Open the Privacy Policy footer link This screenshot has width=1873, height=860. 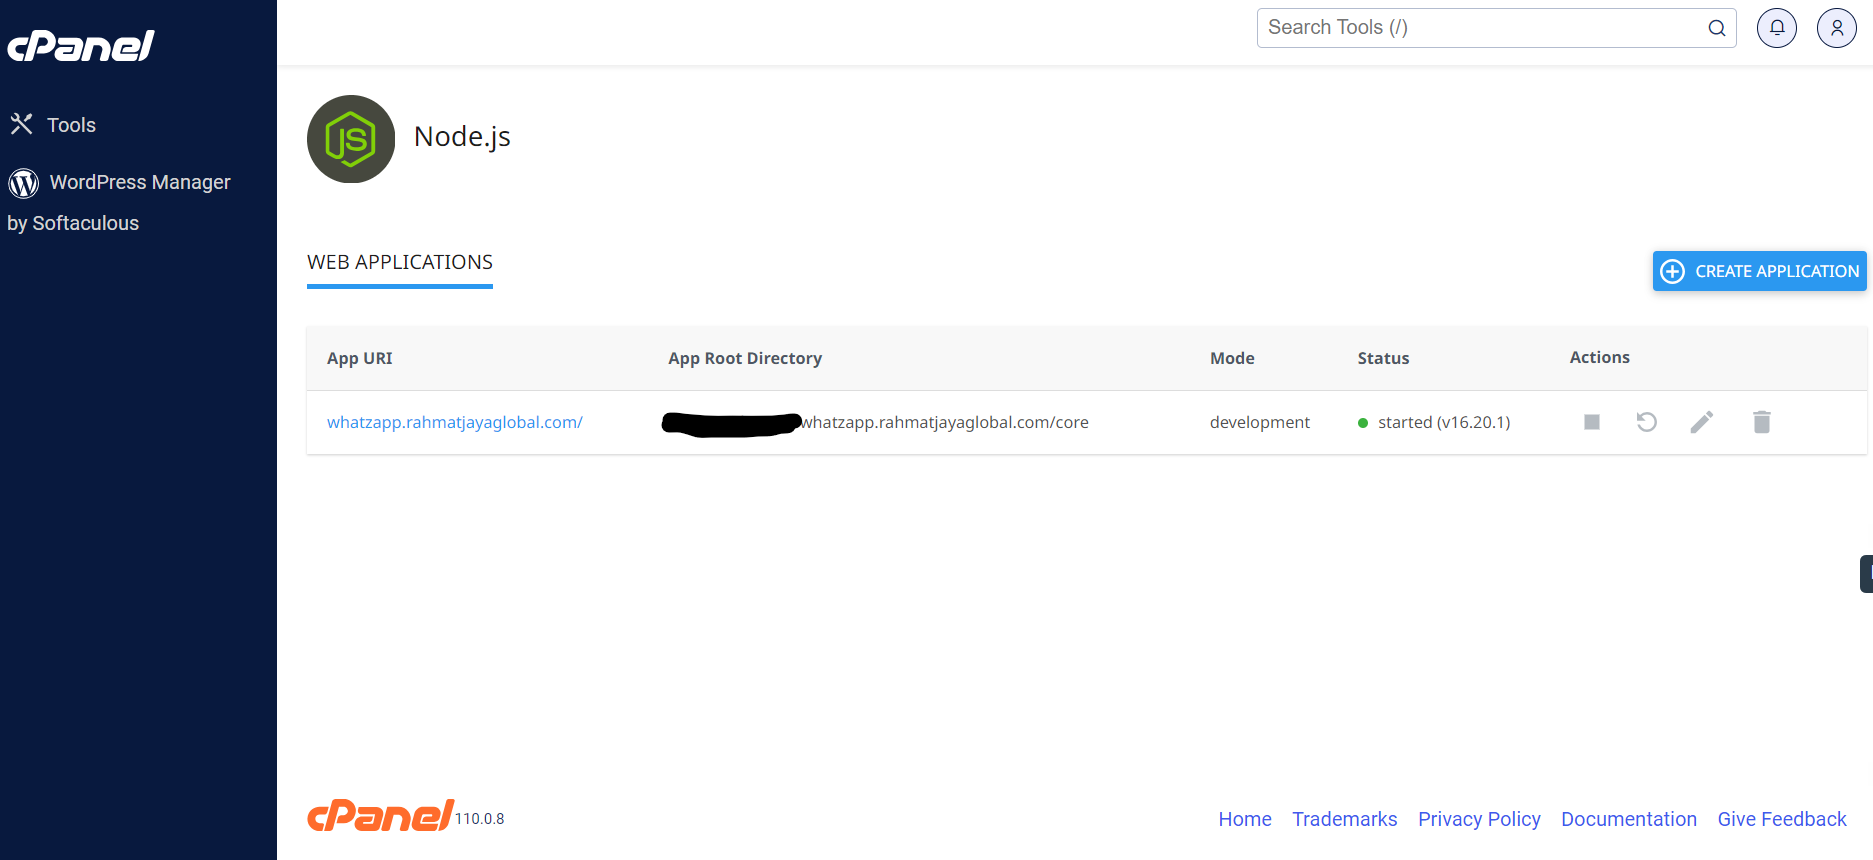1479,819
